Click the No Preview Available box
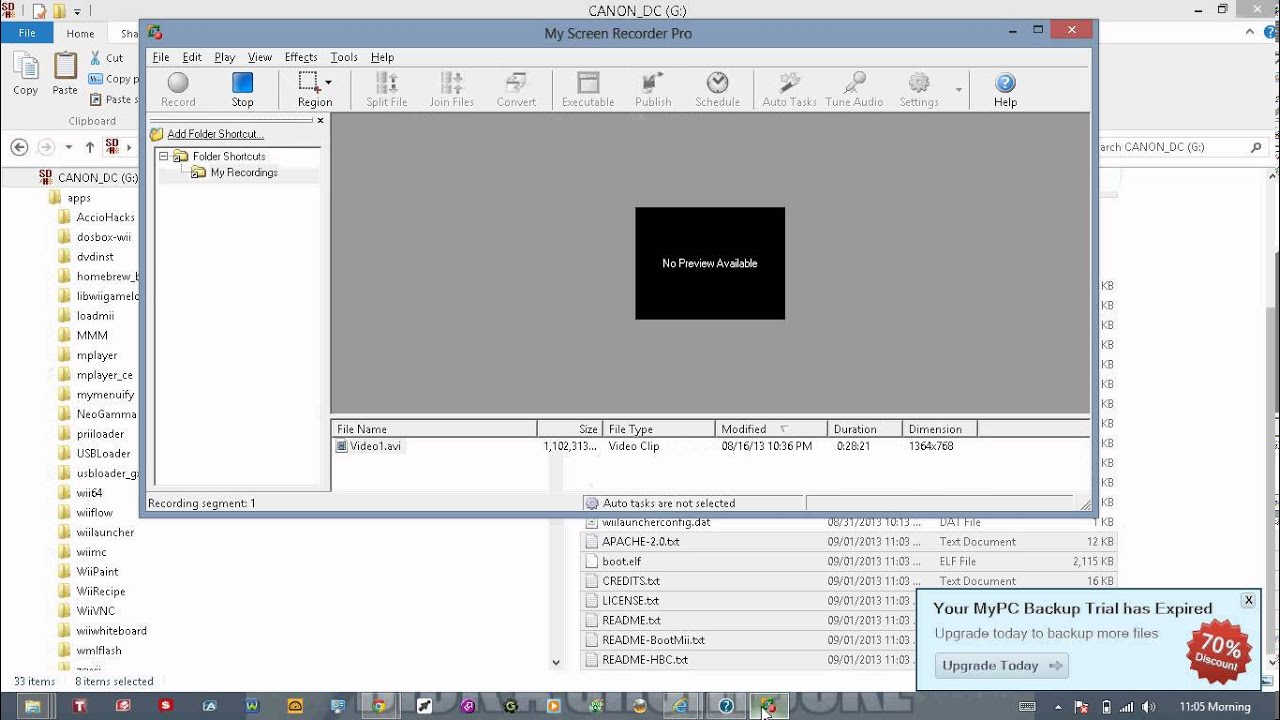Image resolution: width=1280 pixels, height=720 pixels. (710, 264)
